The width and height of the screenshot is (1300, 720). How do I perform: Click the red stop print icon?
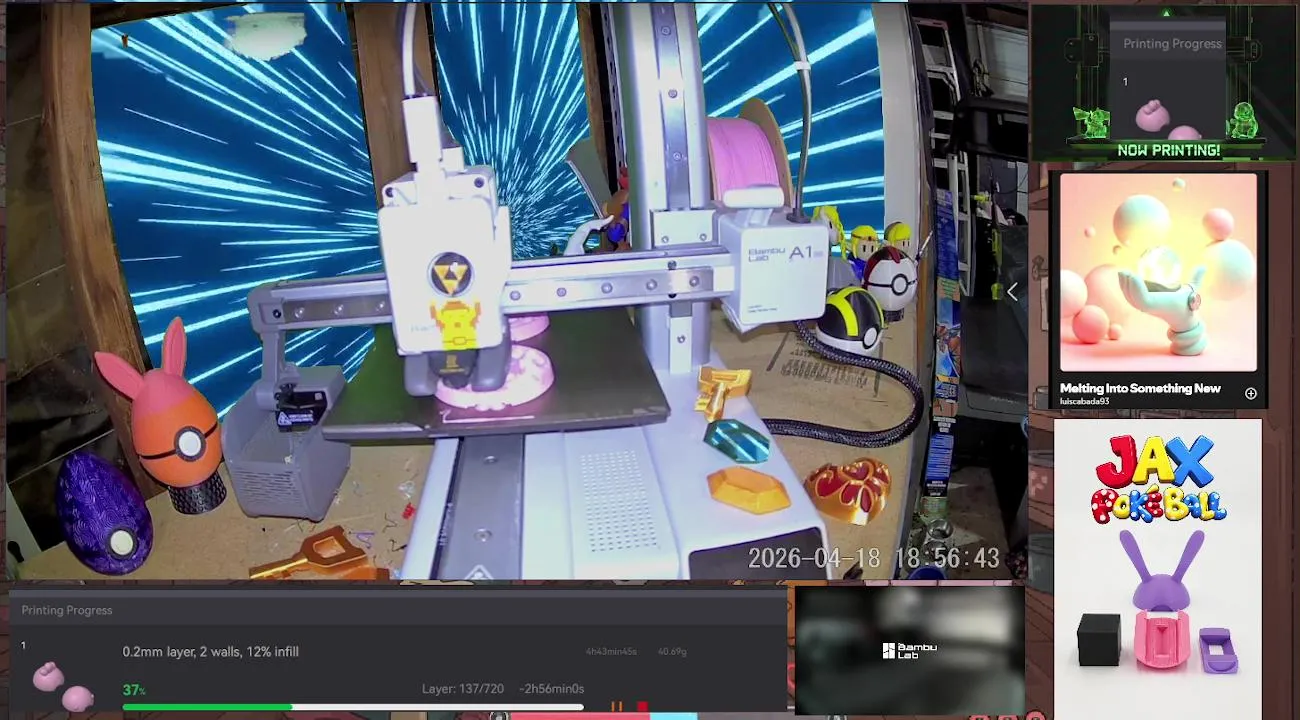pyautogui.click(x=642, y=707)
